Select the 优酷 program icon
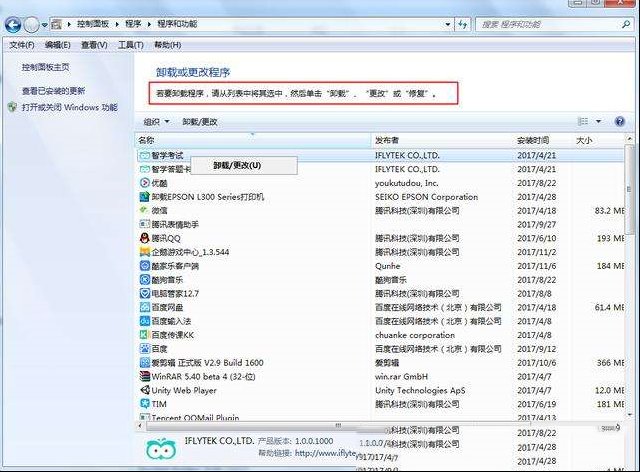 coord(145,183)
